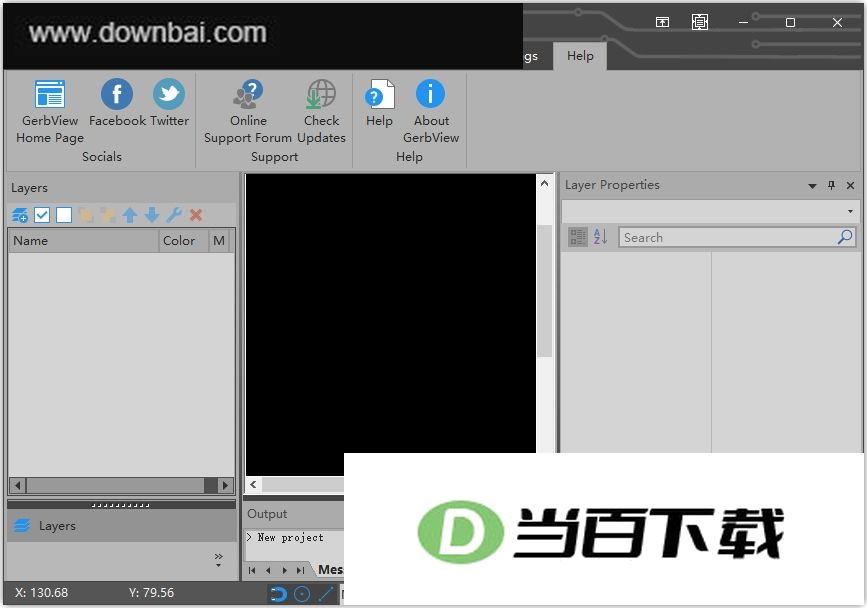Open the GerbView Home Page

click(x=50, y=112)
